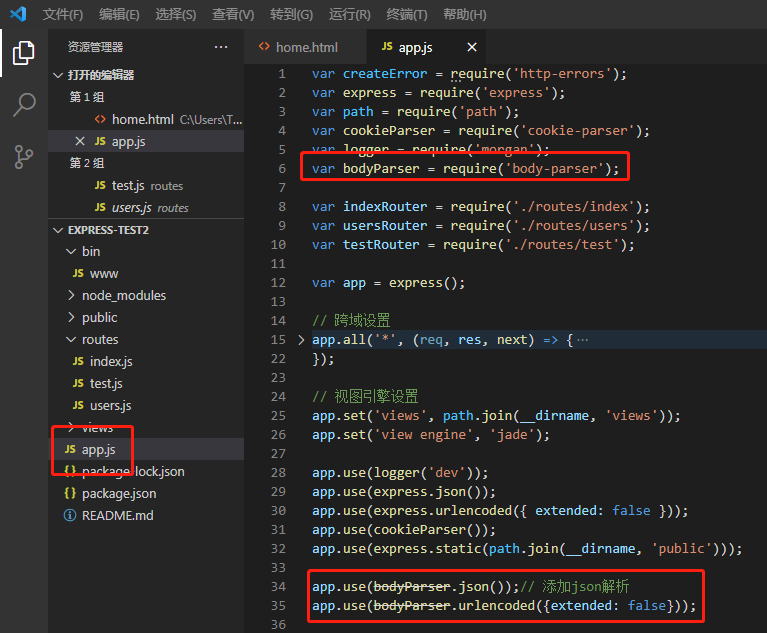
Task: Open test.js in routes folder tree
Action: 146,384
